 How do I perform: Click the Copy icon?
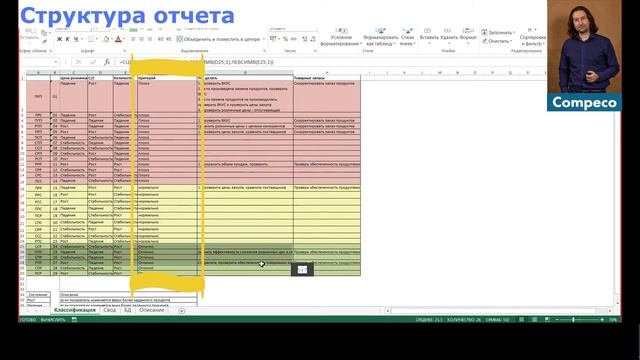pyautogui.click(x=44, y=33)
